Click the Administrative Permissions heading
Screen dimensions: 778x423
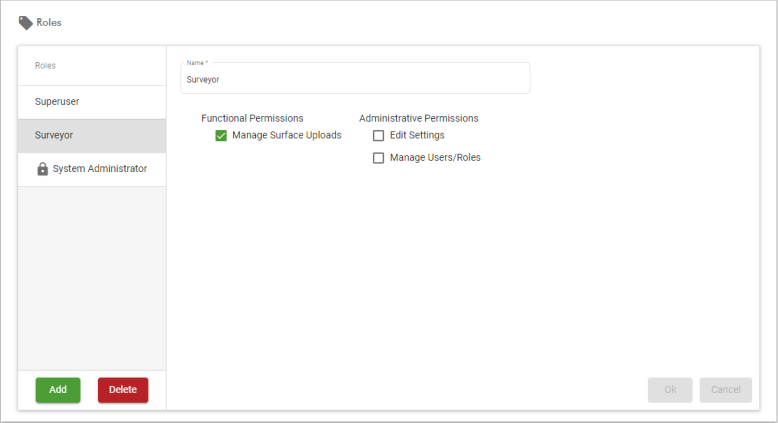[419, 119]
